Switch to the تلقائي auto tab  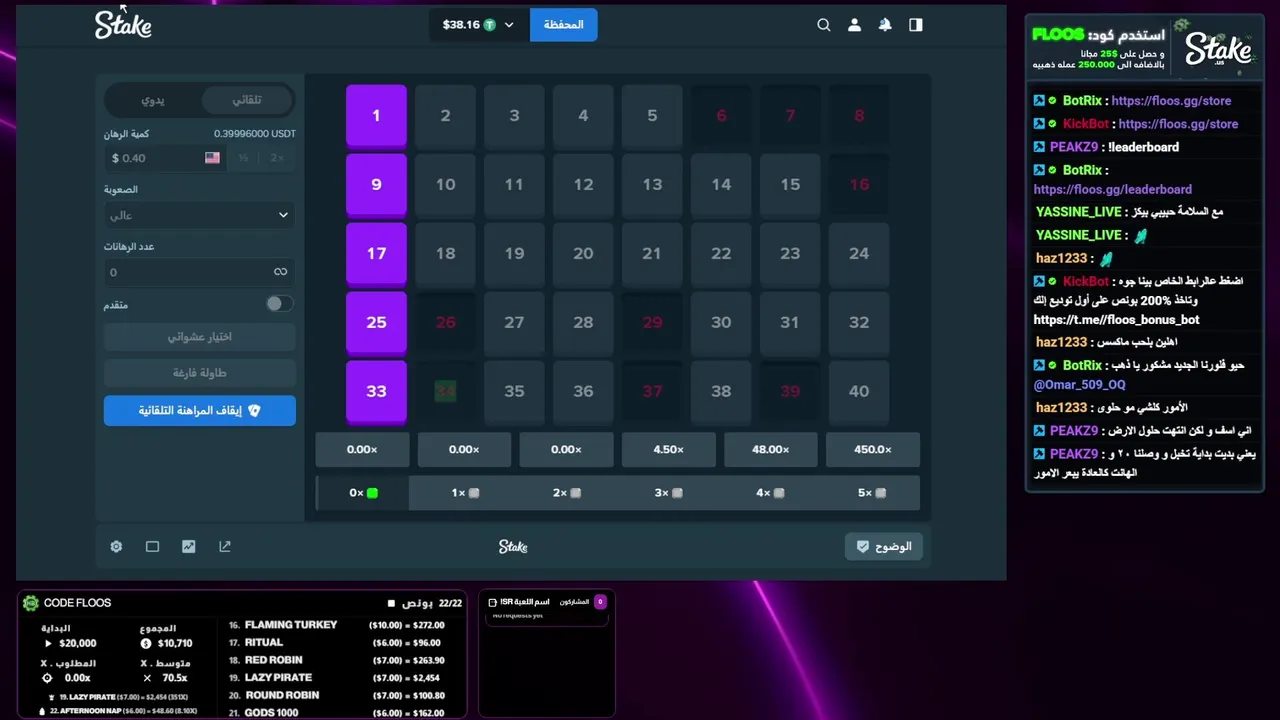pyautogui.click(x=247, y=100)
